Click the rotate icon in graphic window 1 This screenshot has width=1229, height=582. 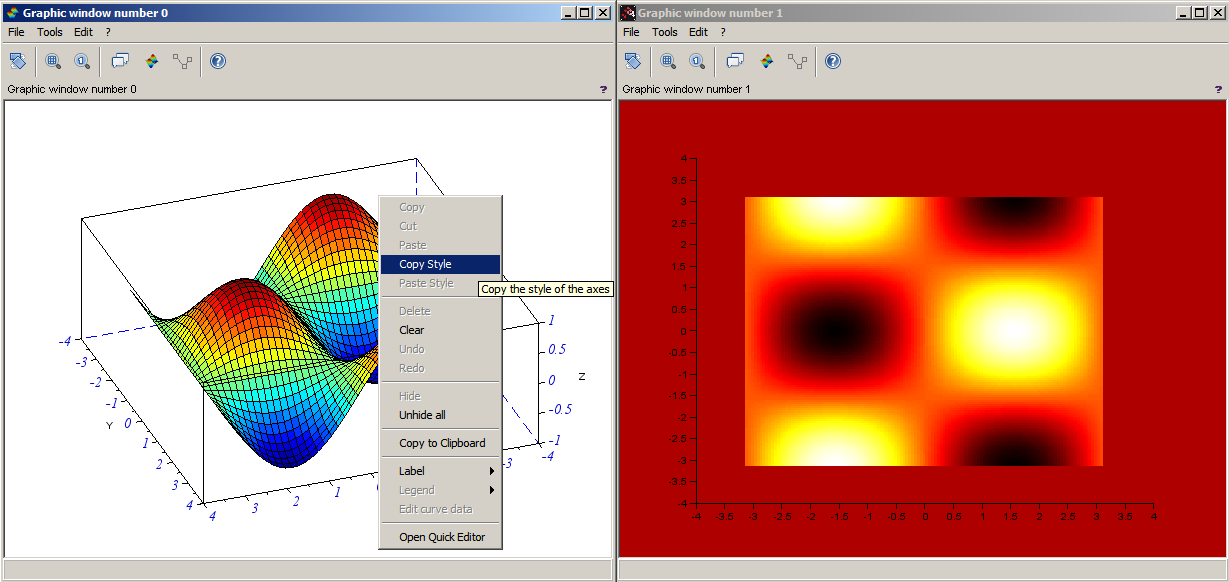click(x=633, y=61)
